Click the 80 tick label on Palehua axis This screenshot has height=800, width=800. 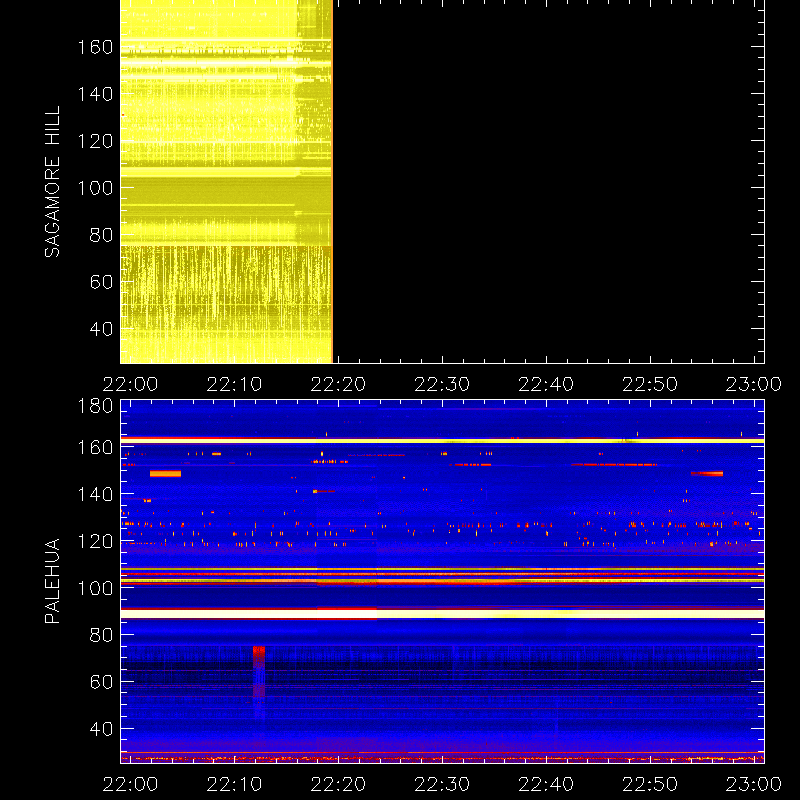(101, 635)
